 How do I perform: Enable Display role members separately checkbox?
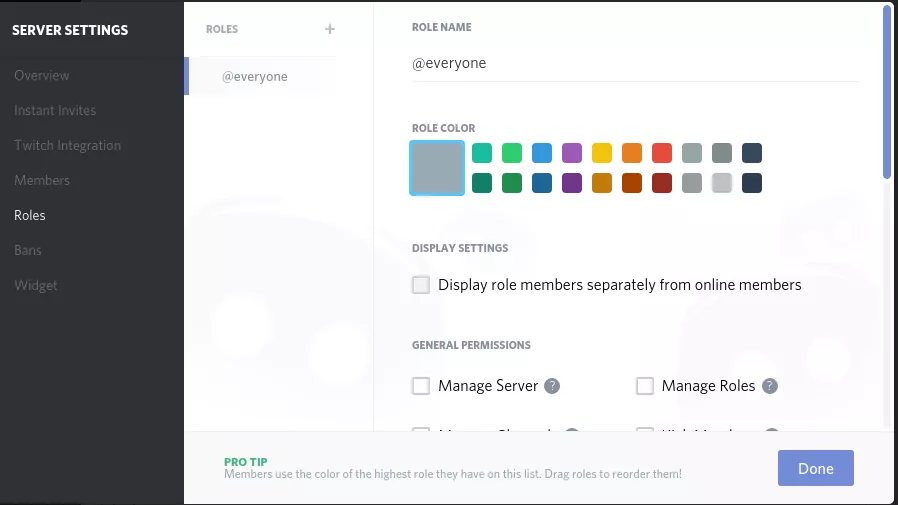(x=421, y=285)
